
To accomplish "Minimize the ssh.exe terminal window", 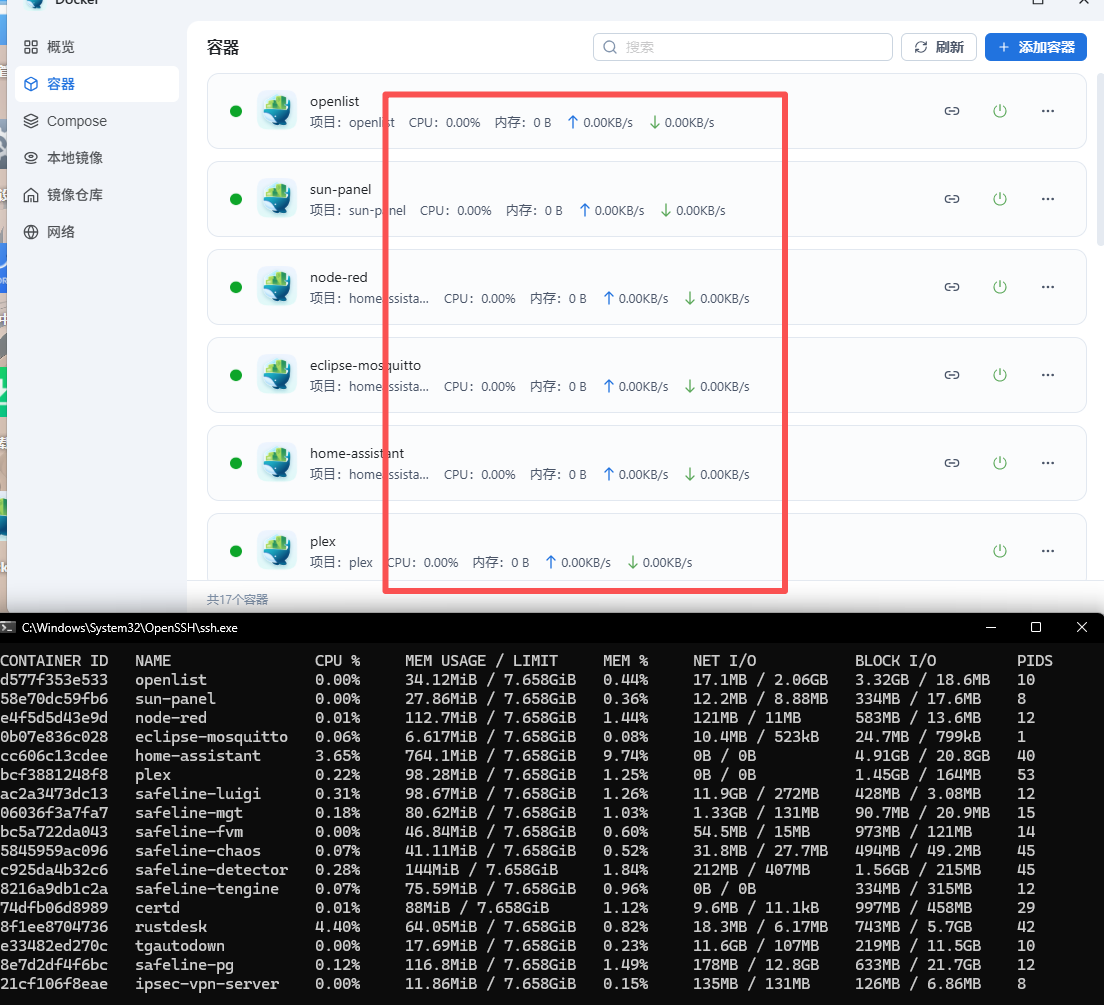I will (991, 628).
